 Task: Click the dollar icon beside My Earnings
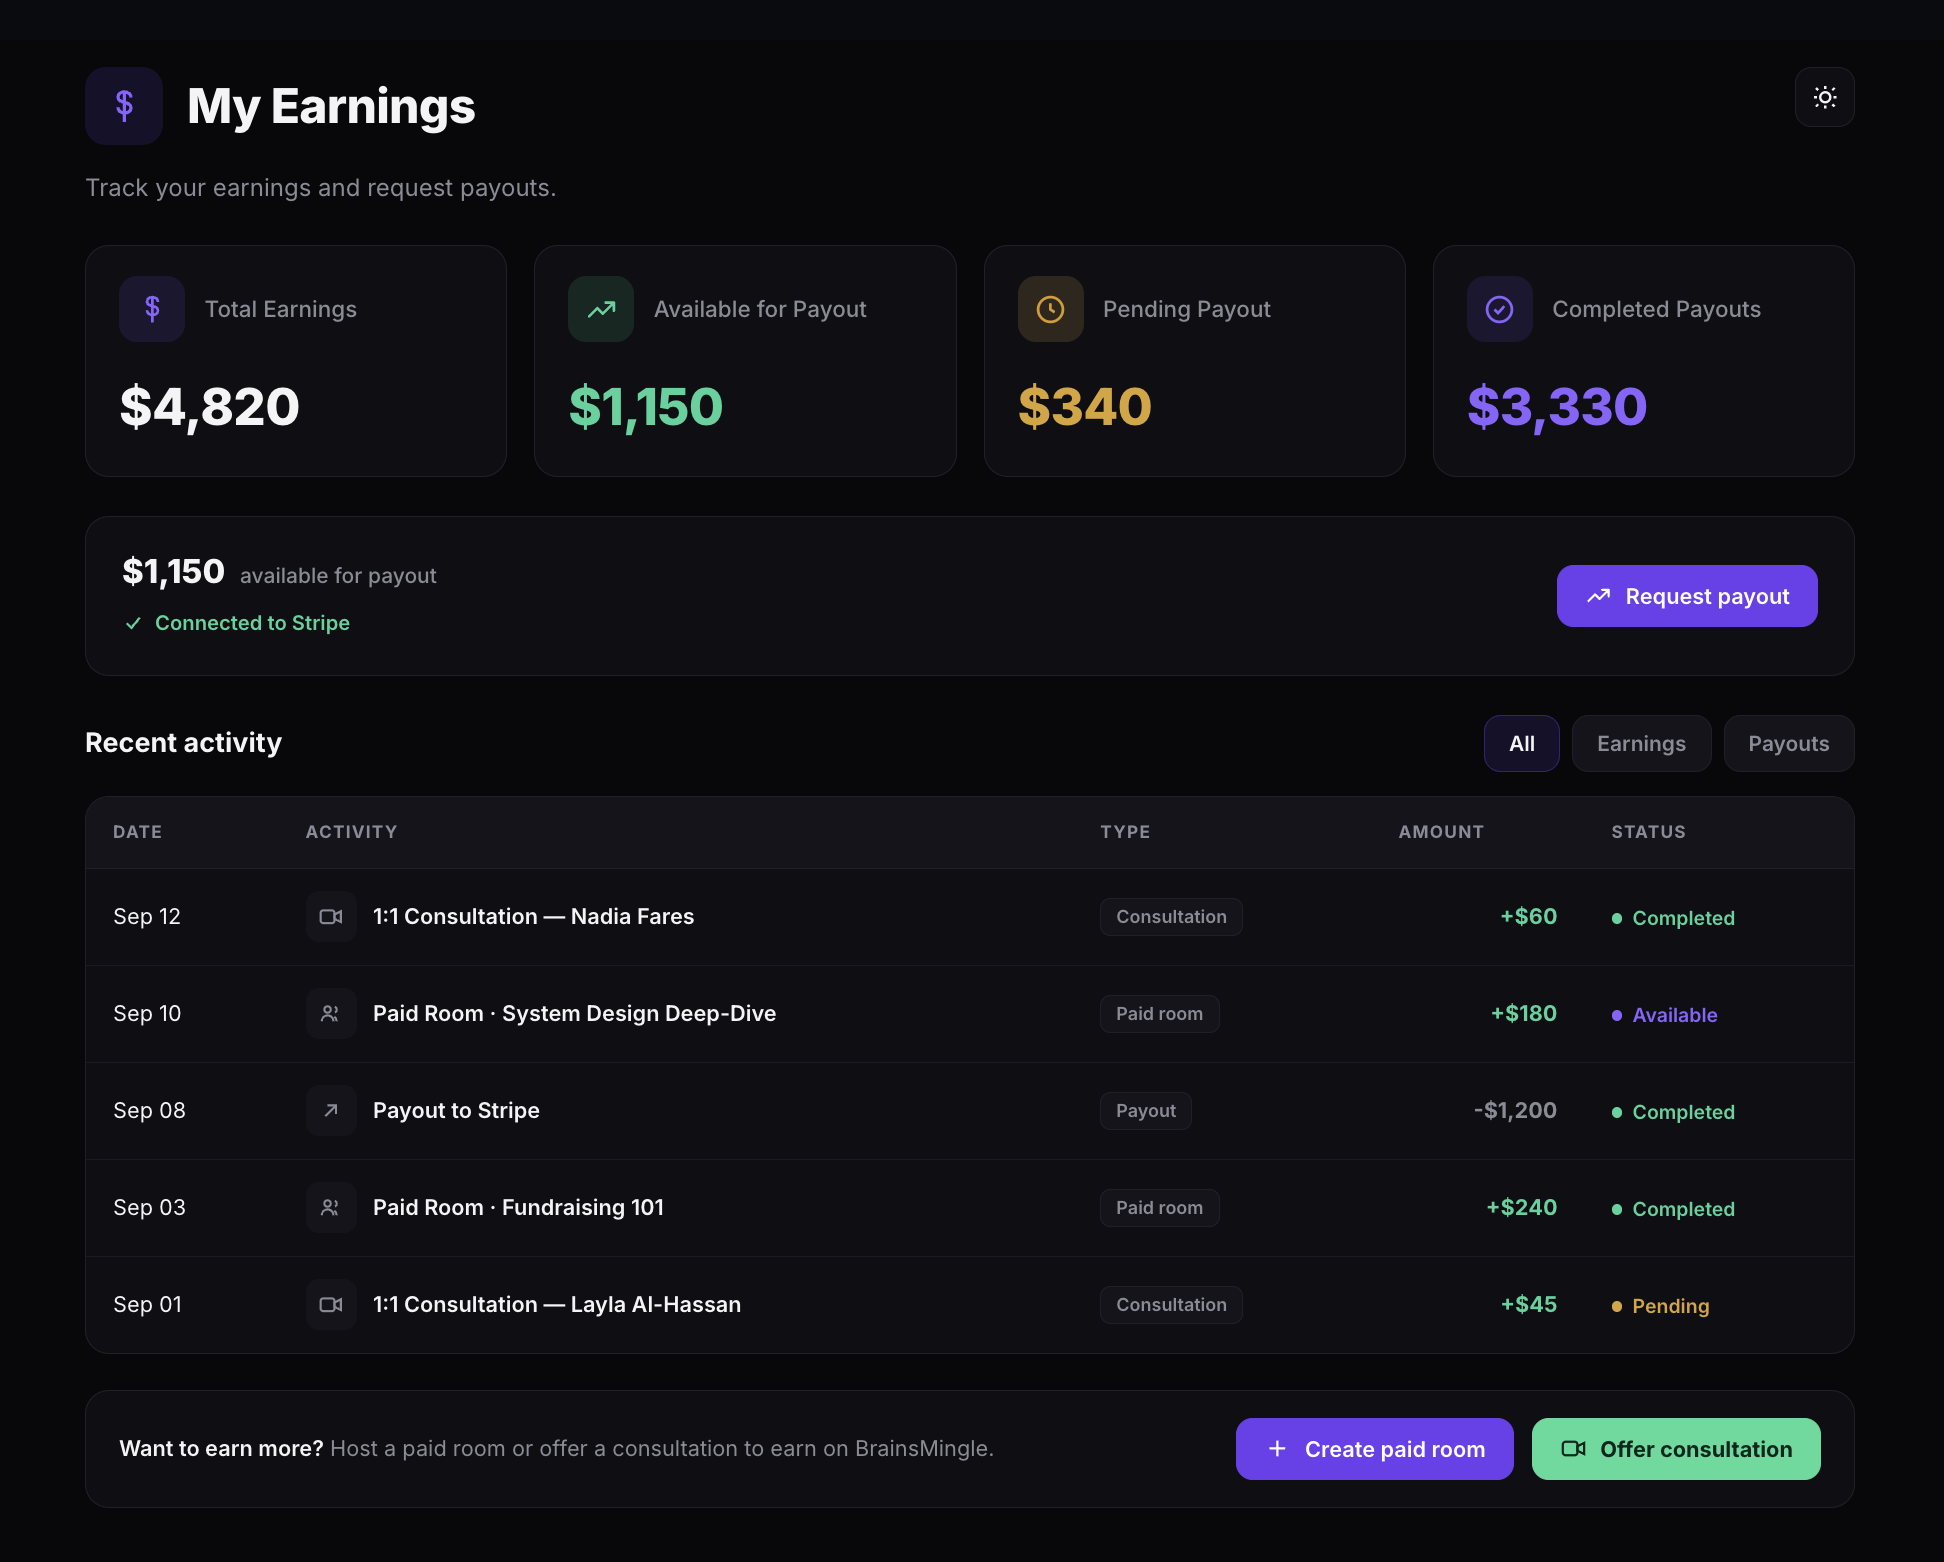click(x=124, y=106)
